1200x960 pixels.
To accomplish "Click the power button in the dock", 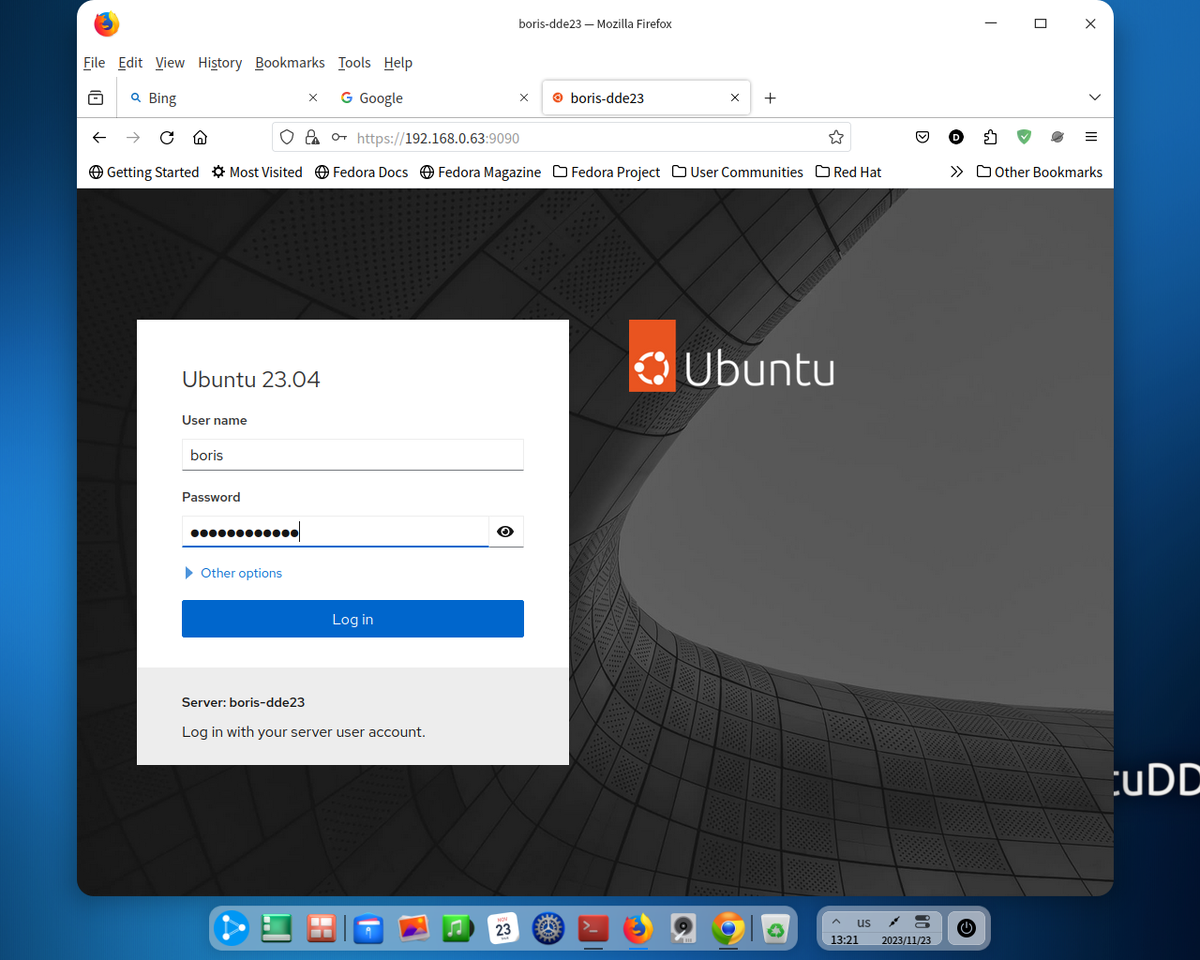I will click(x=966, y=928).
